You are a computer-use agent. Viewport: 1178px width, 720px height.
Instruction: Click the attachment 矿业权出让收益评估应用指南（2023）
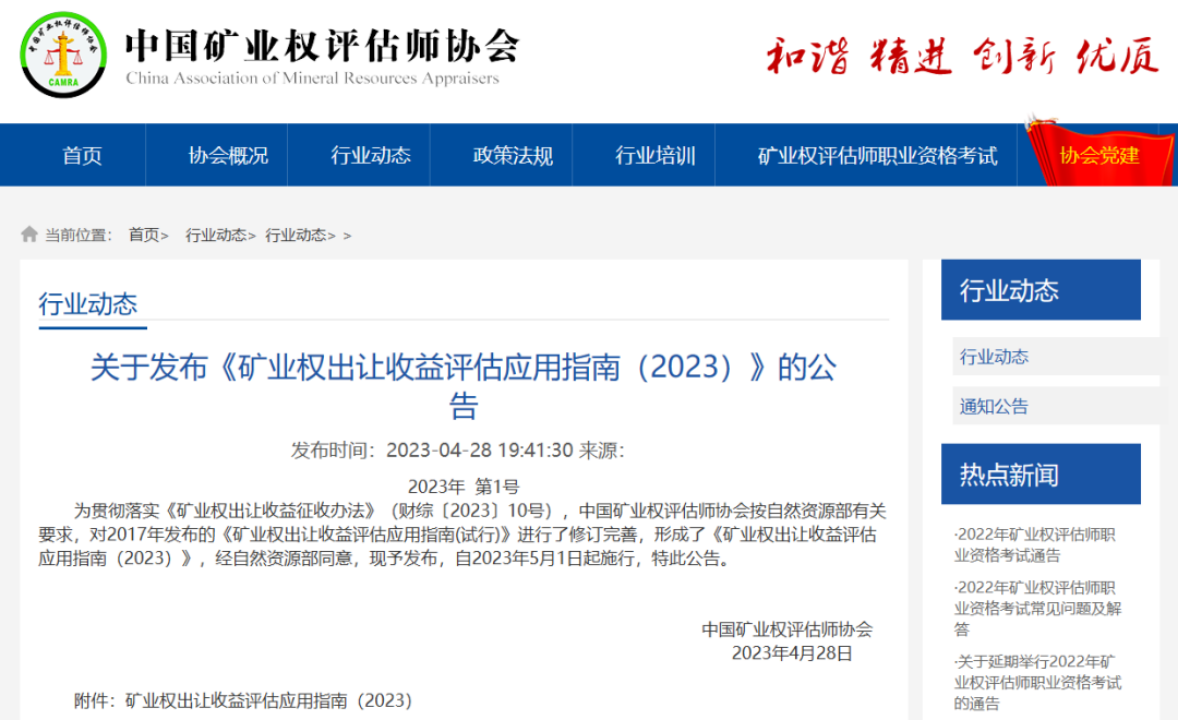tap(269, 700)
